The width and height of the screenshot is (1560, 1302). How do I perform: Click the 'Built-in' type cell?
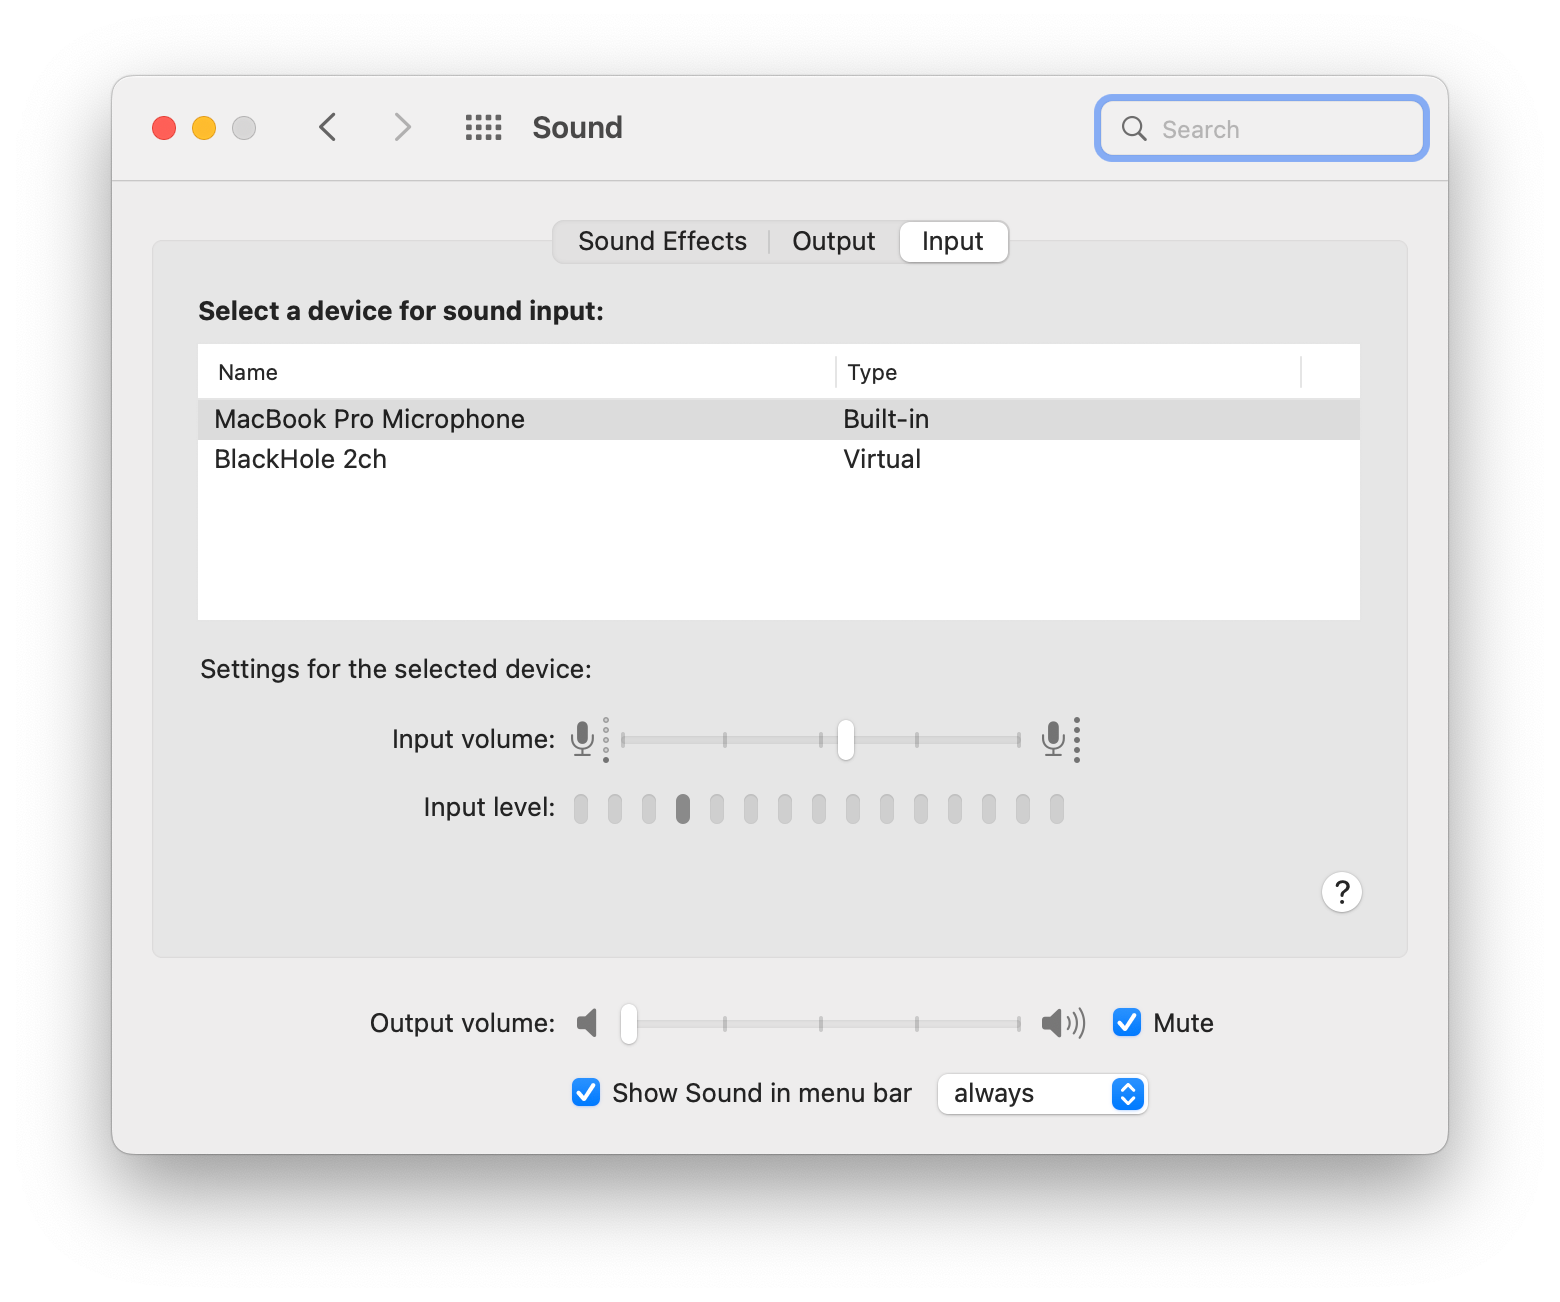[x=886, y=419]
